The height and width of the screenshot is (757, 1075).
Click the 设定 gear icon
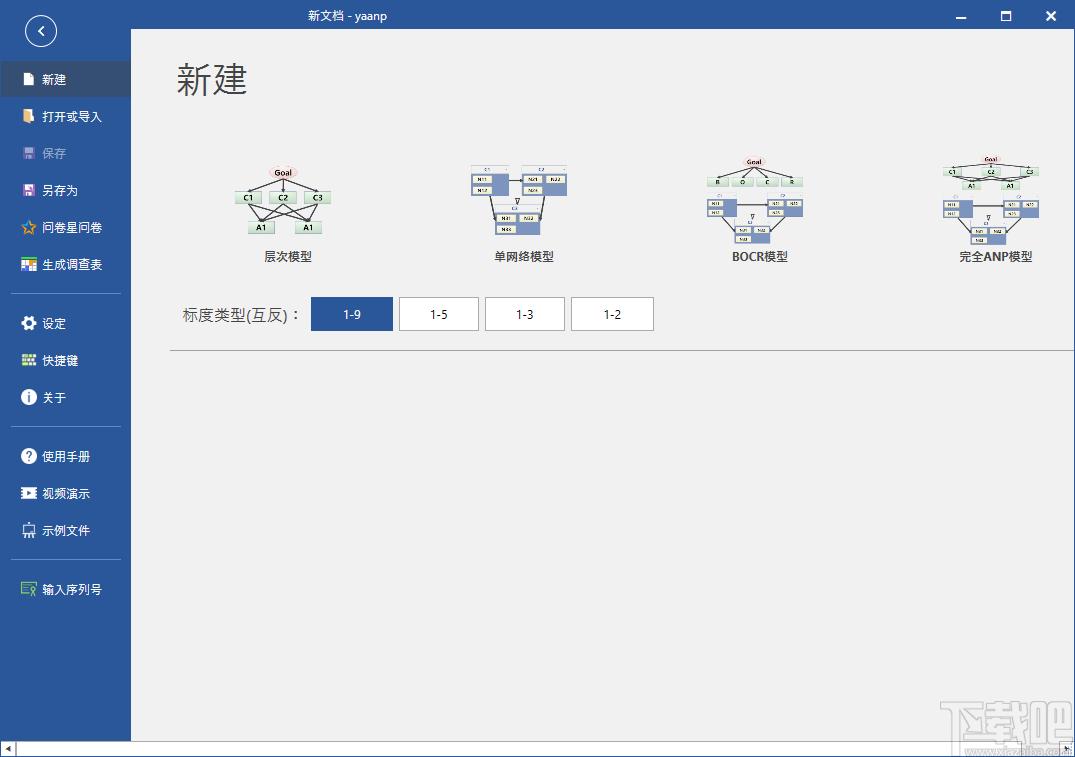coord(28,323)
